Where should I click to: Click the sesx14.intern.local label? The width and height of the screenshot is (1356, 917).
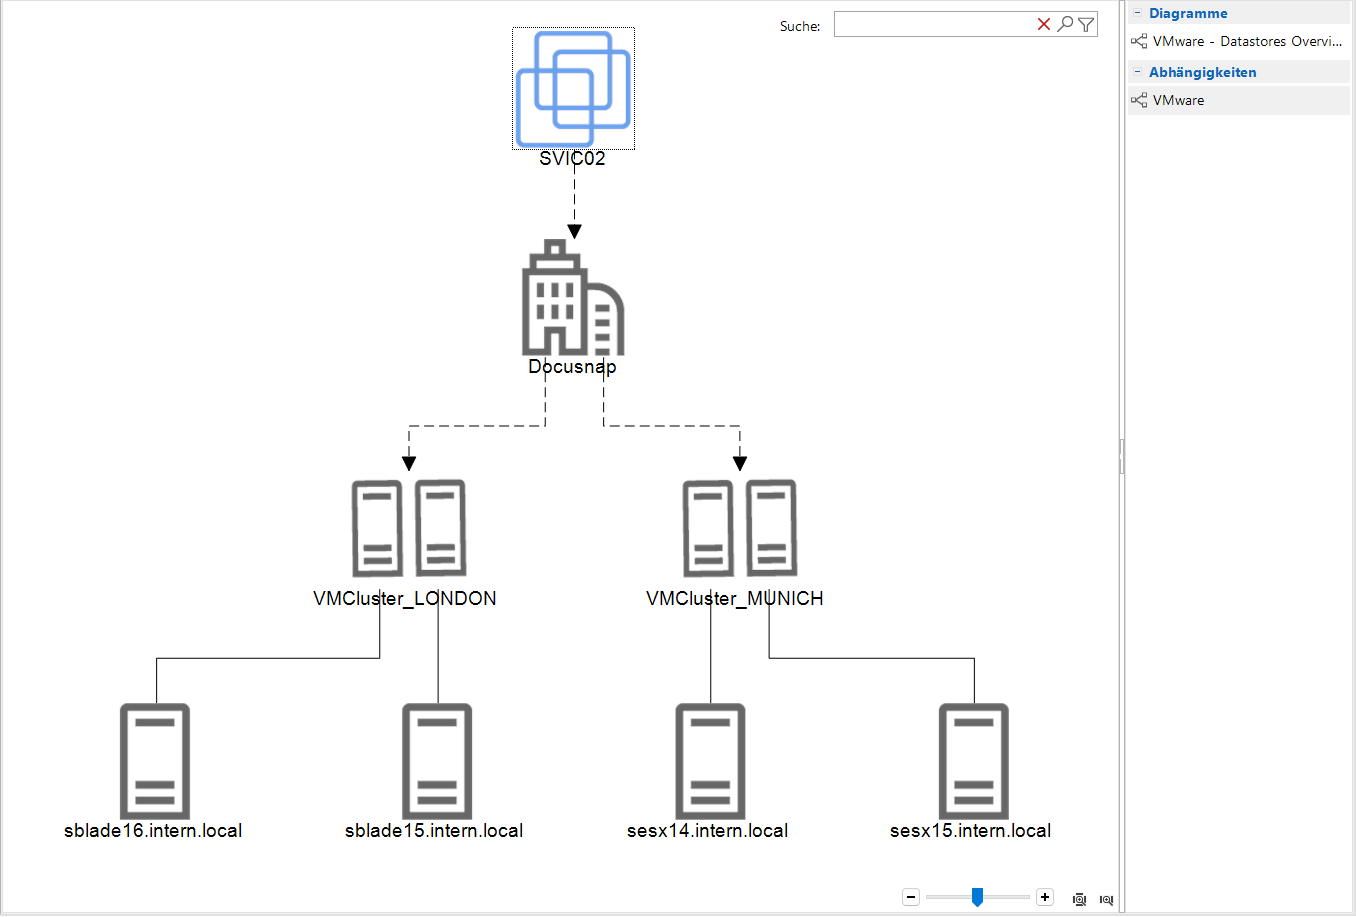pyautogui.click(x=708, y=830)
